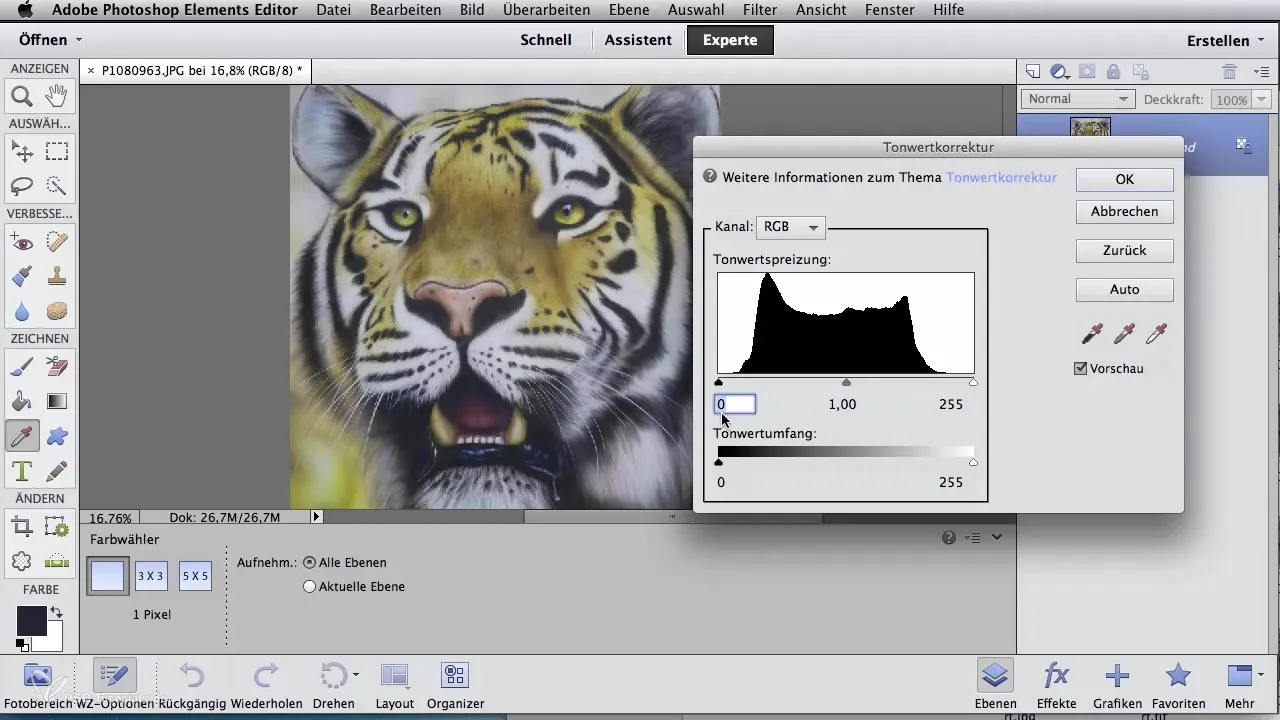Click the Auto button
This screenshot has height=720, width=1280.
click(1125, 289)
